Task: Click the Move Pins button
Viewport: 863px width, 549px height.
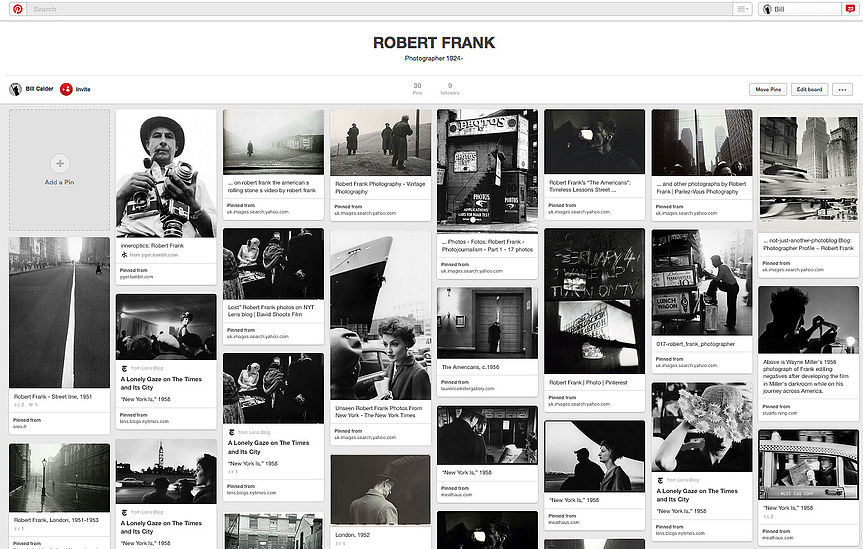Action: (768, 89)
